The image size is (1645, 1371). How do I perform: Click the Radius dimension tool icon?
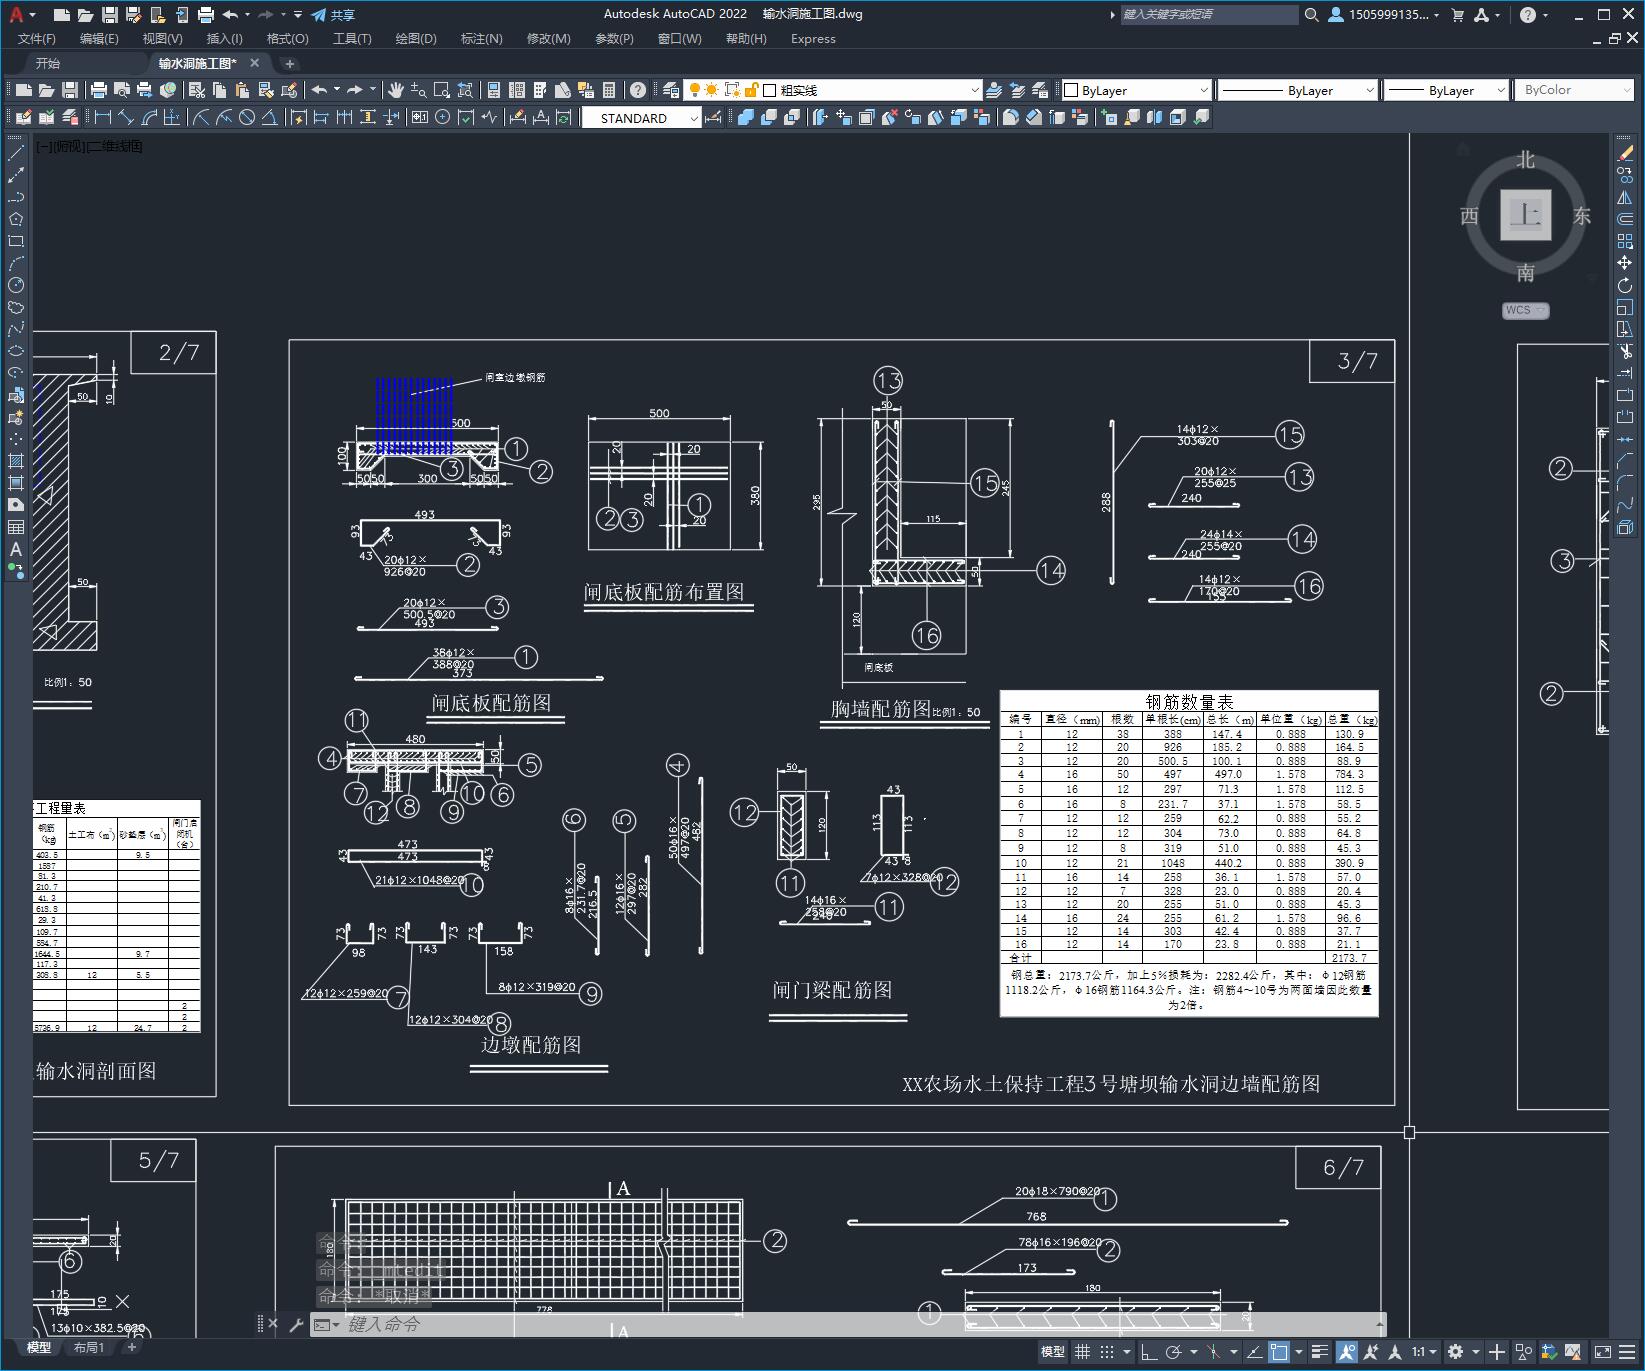click(201, 117)
